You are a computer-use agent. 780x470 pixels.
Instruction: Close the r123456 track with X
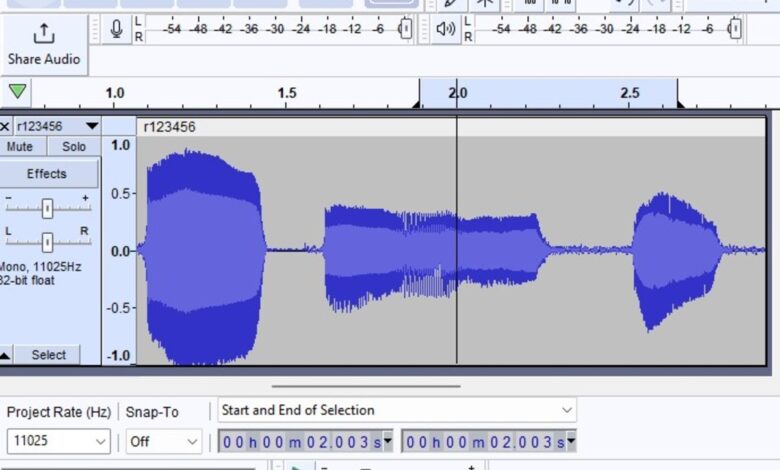(x=5, y=126)
